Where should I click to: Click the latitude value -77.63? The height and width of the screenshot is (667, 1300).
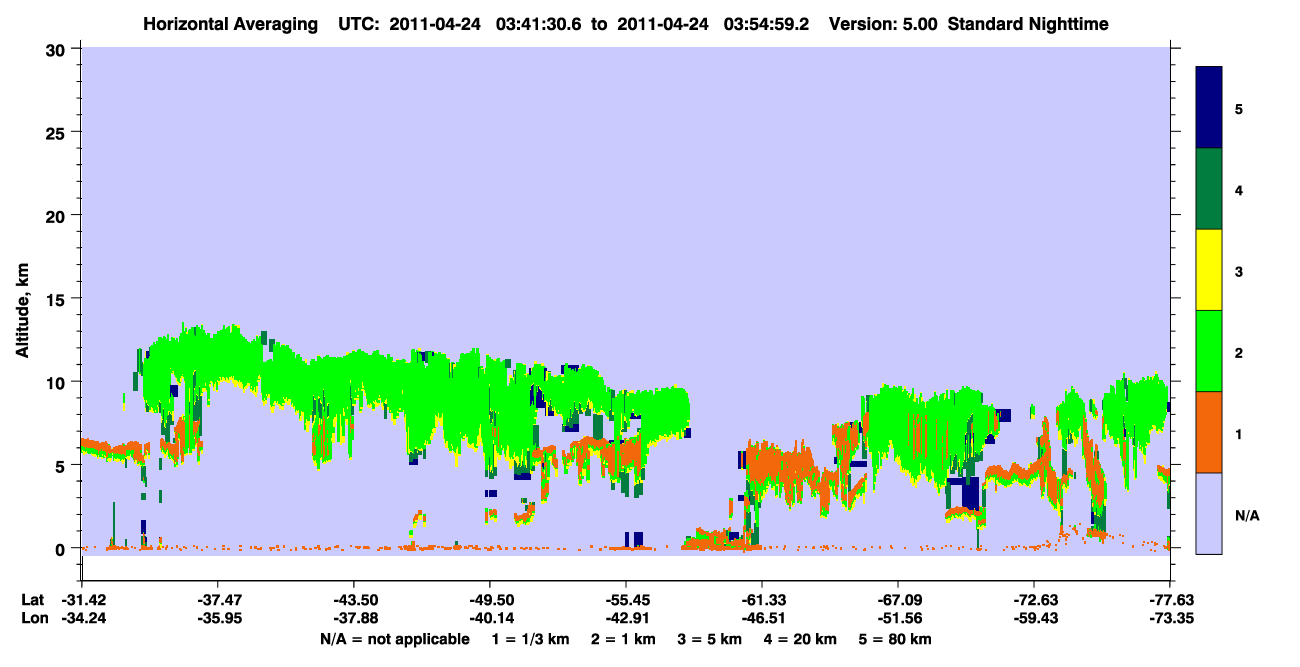[x=1170, y=600]
